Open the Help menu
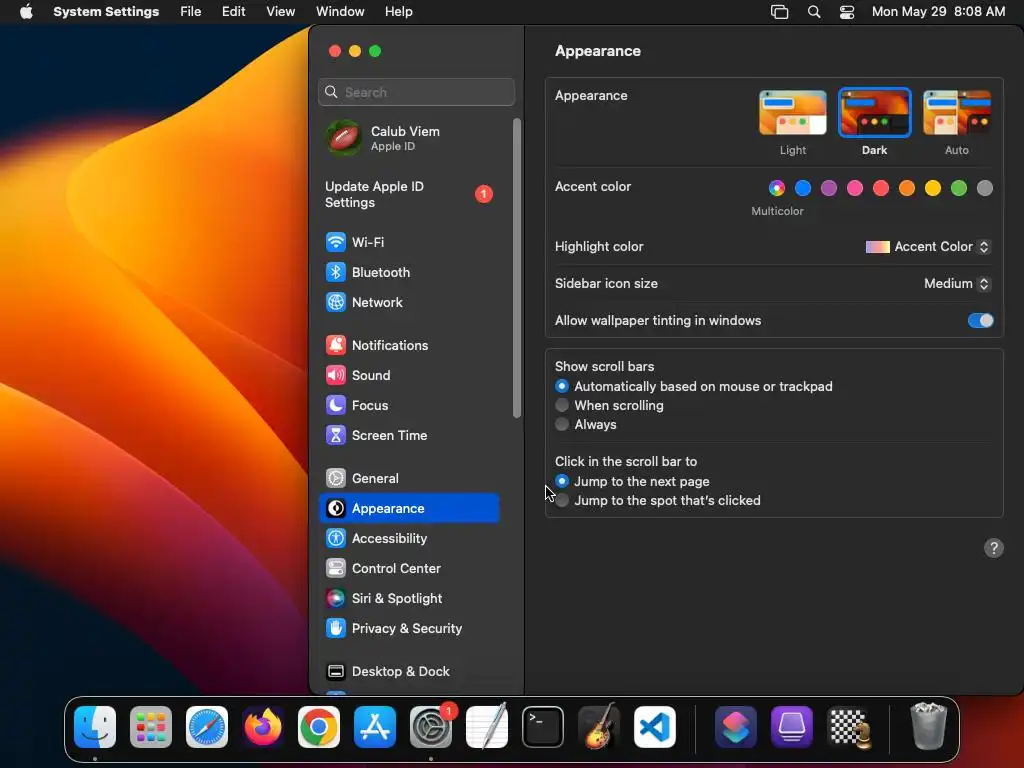1024x768 pixels. point(398,12)
